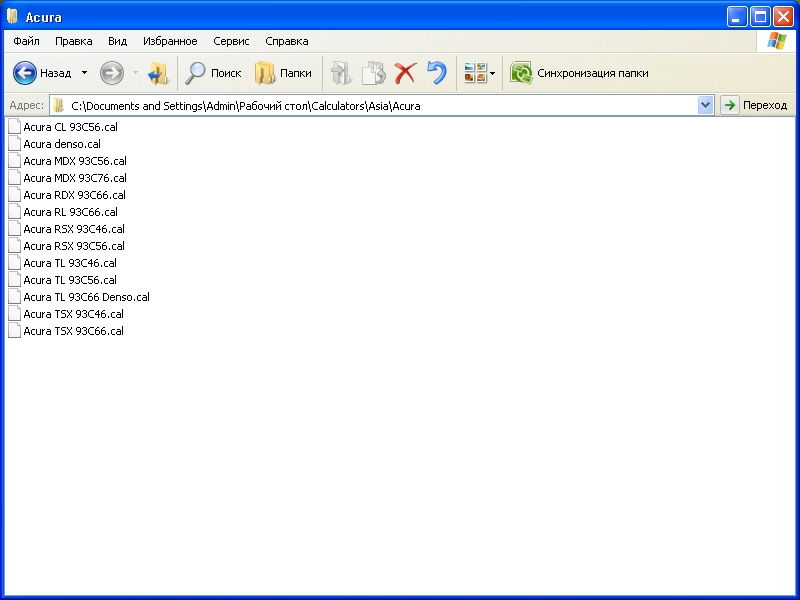Click the Move To folder icon

pos(341,73)
